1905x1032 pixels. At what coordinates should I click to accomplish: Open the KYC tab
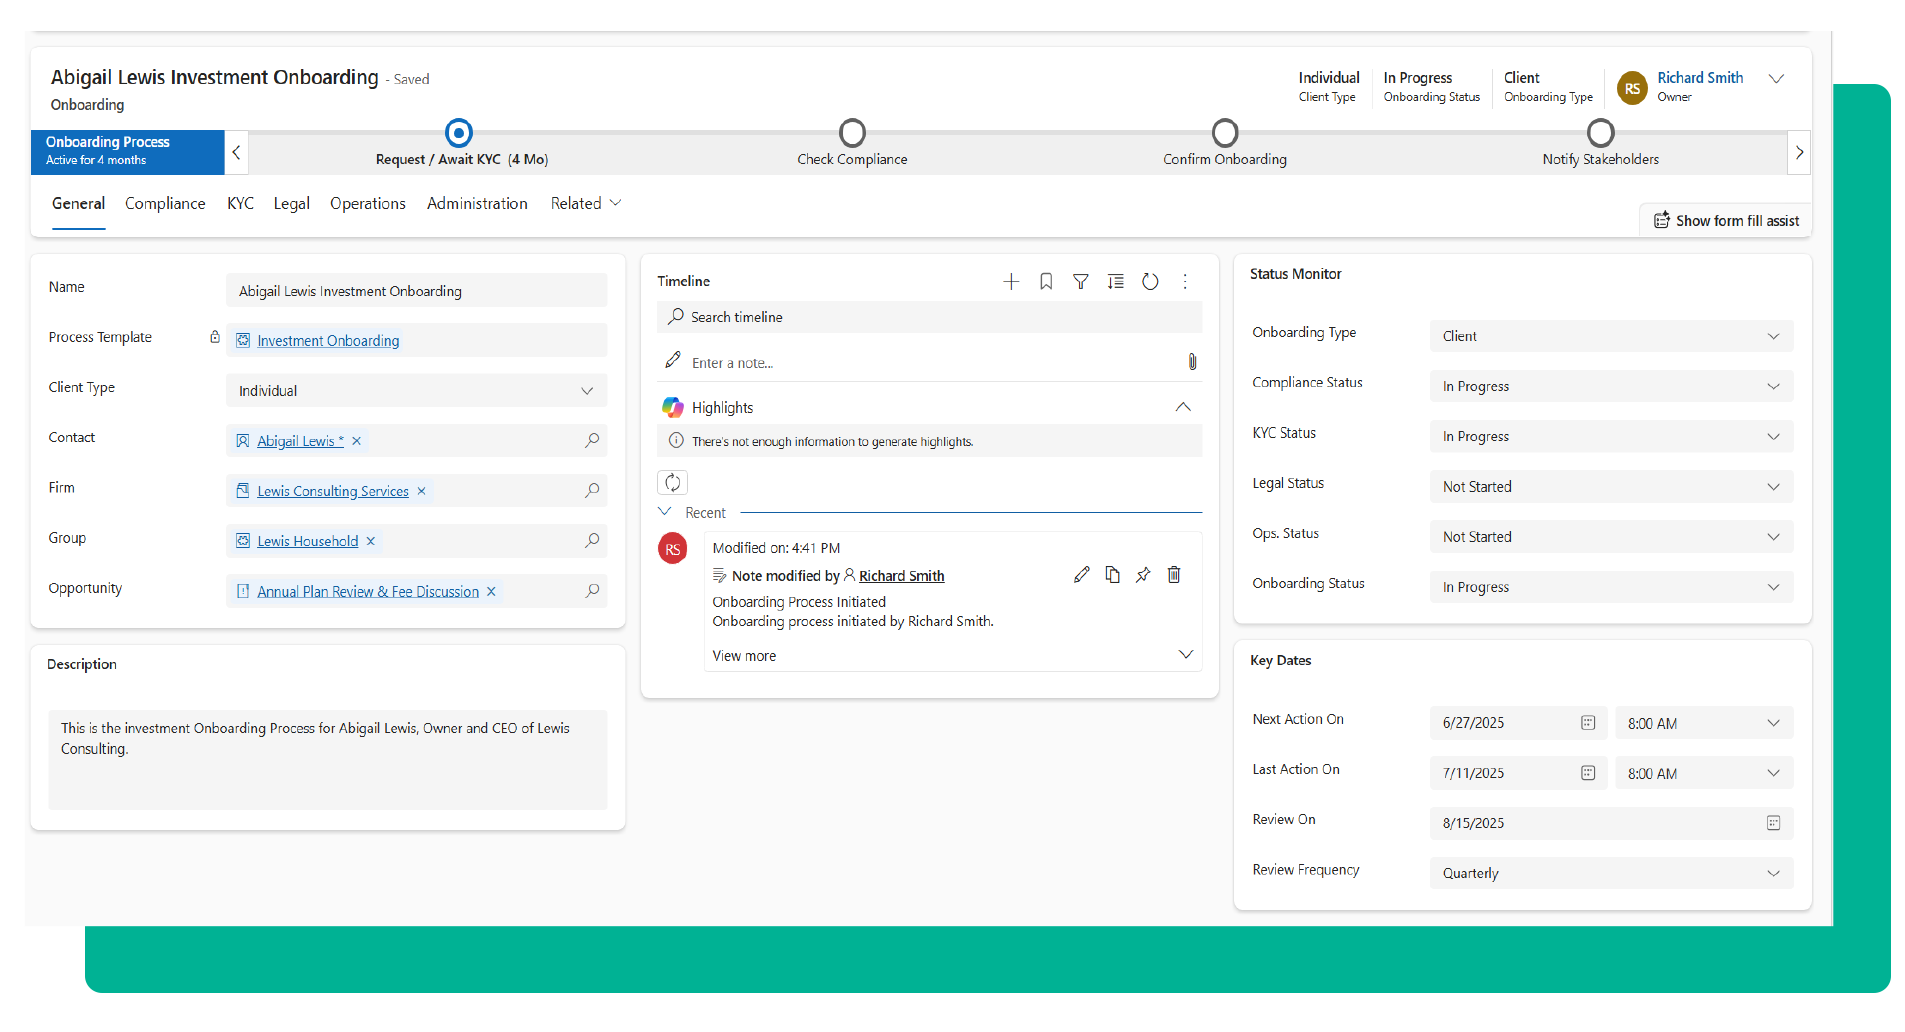pos(240,204)
